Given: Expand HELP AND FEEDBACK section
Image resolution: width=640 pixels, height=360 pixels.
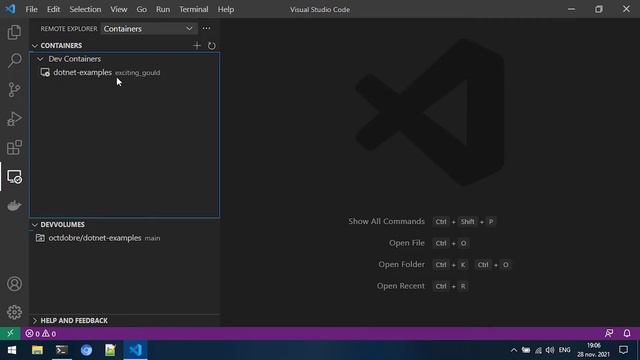Looking at the screenshot, I should coord(35,321).
